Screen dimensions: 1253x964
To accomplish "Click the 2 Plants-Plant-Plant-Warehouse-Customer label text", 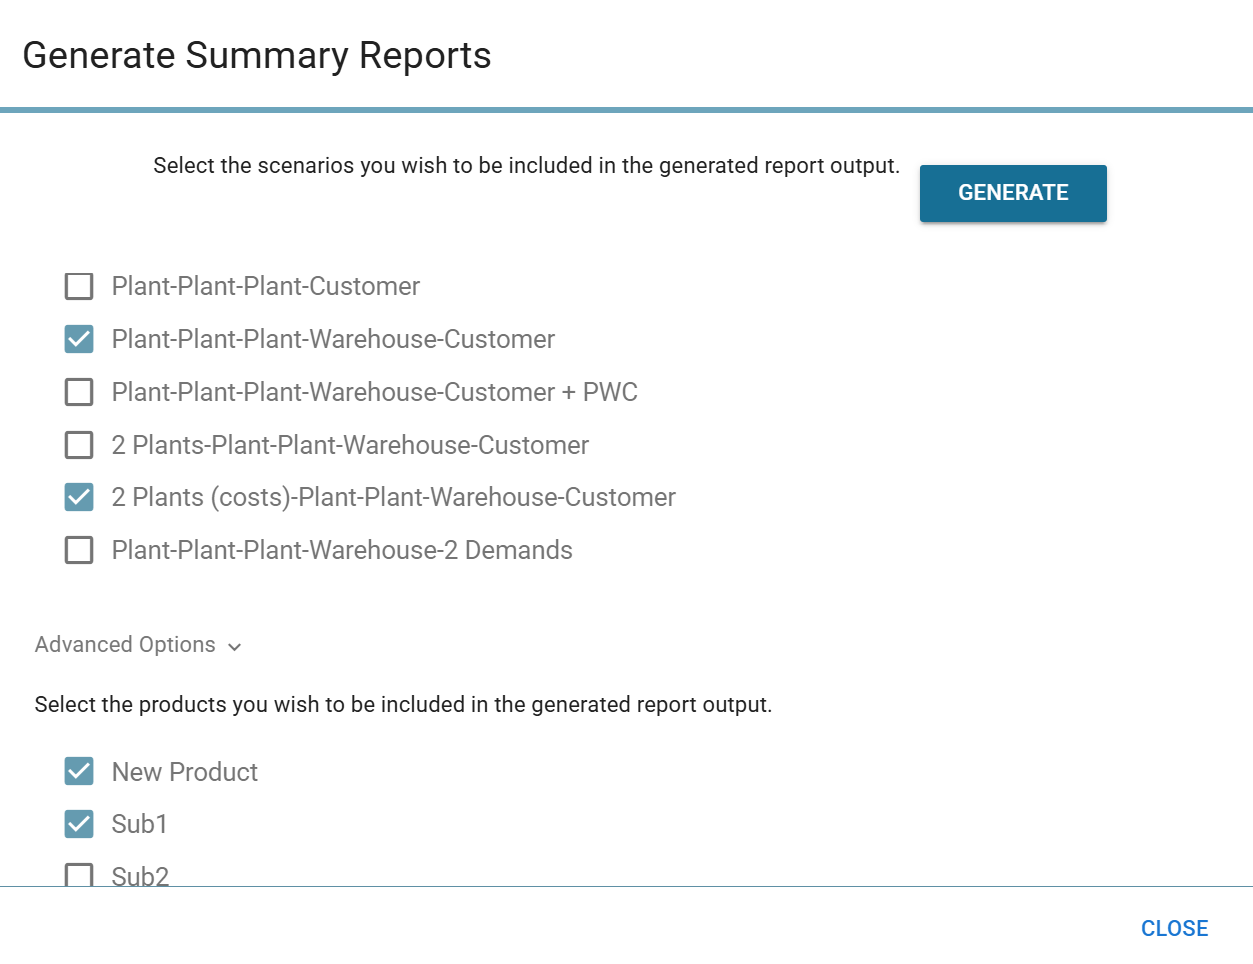I will pos(350,445).
